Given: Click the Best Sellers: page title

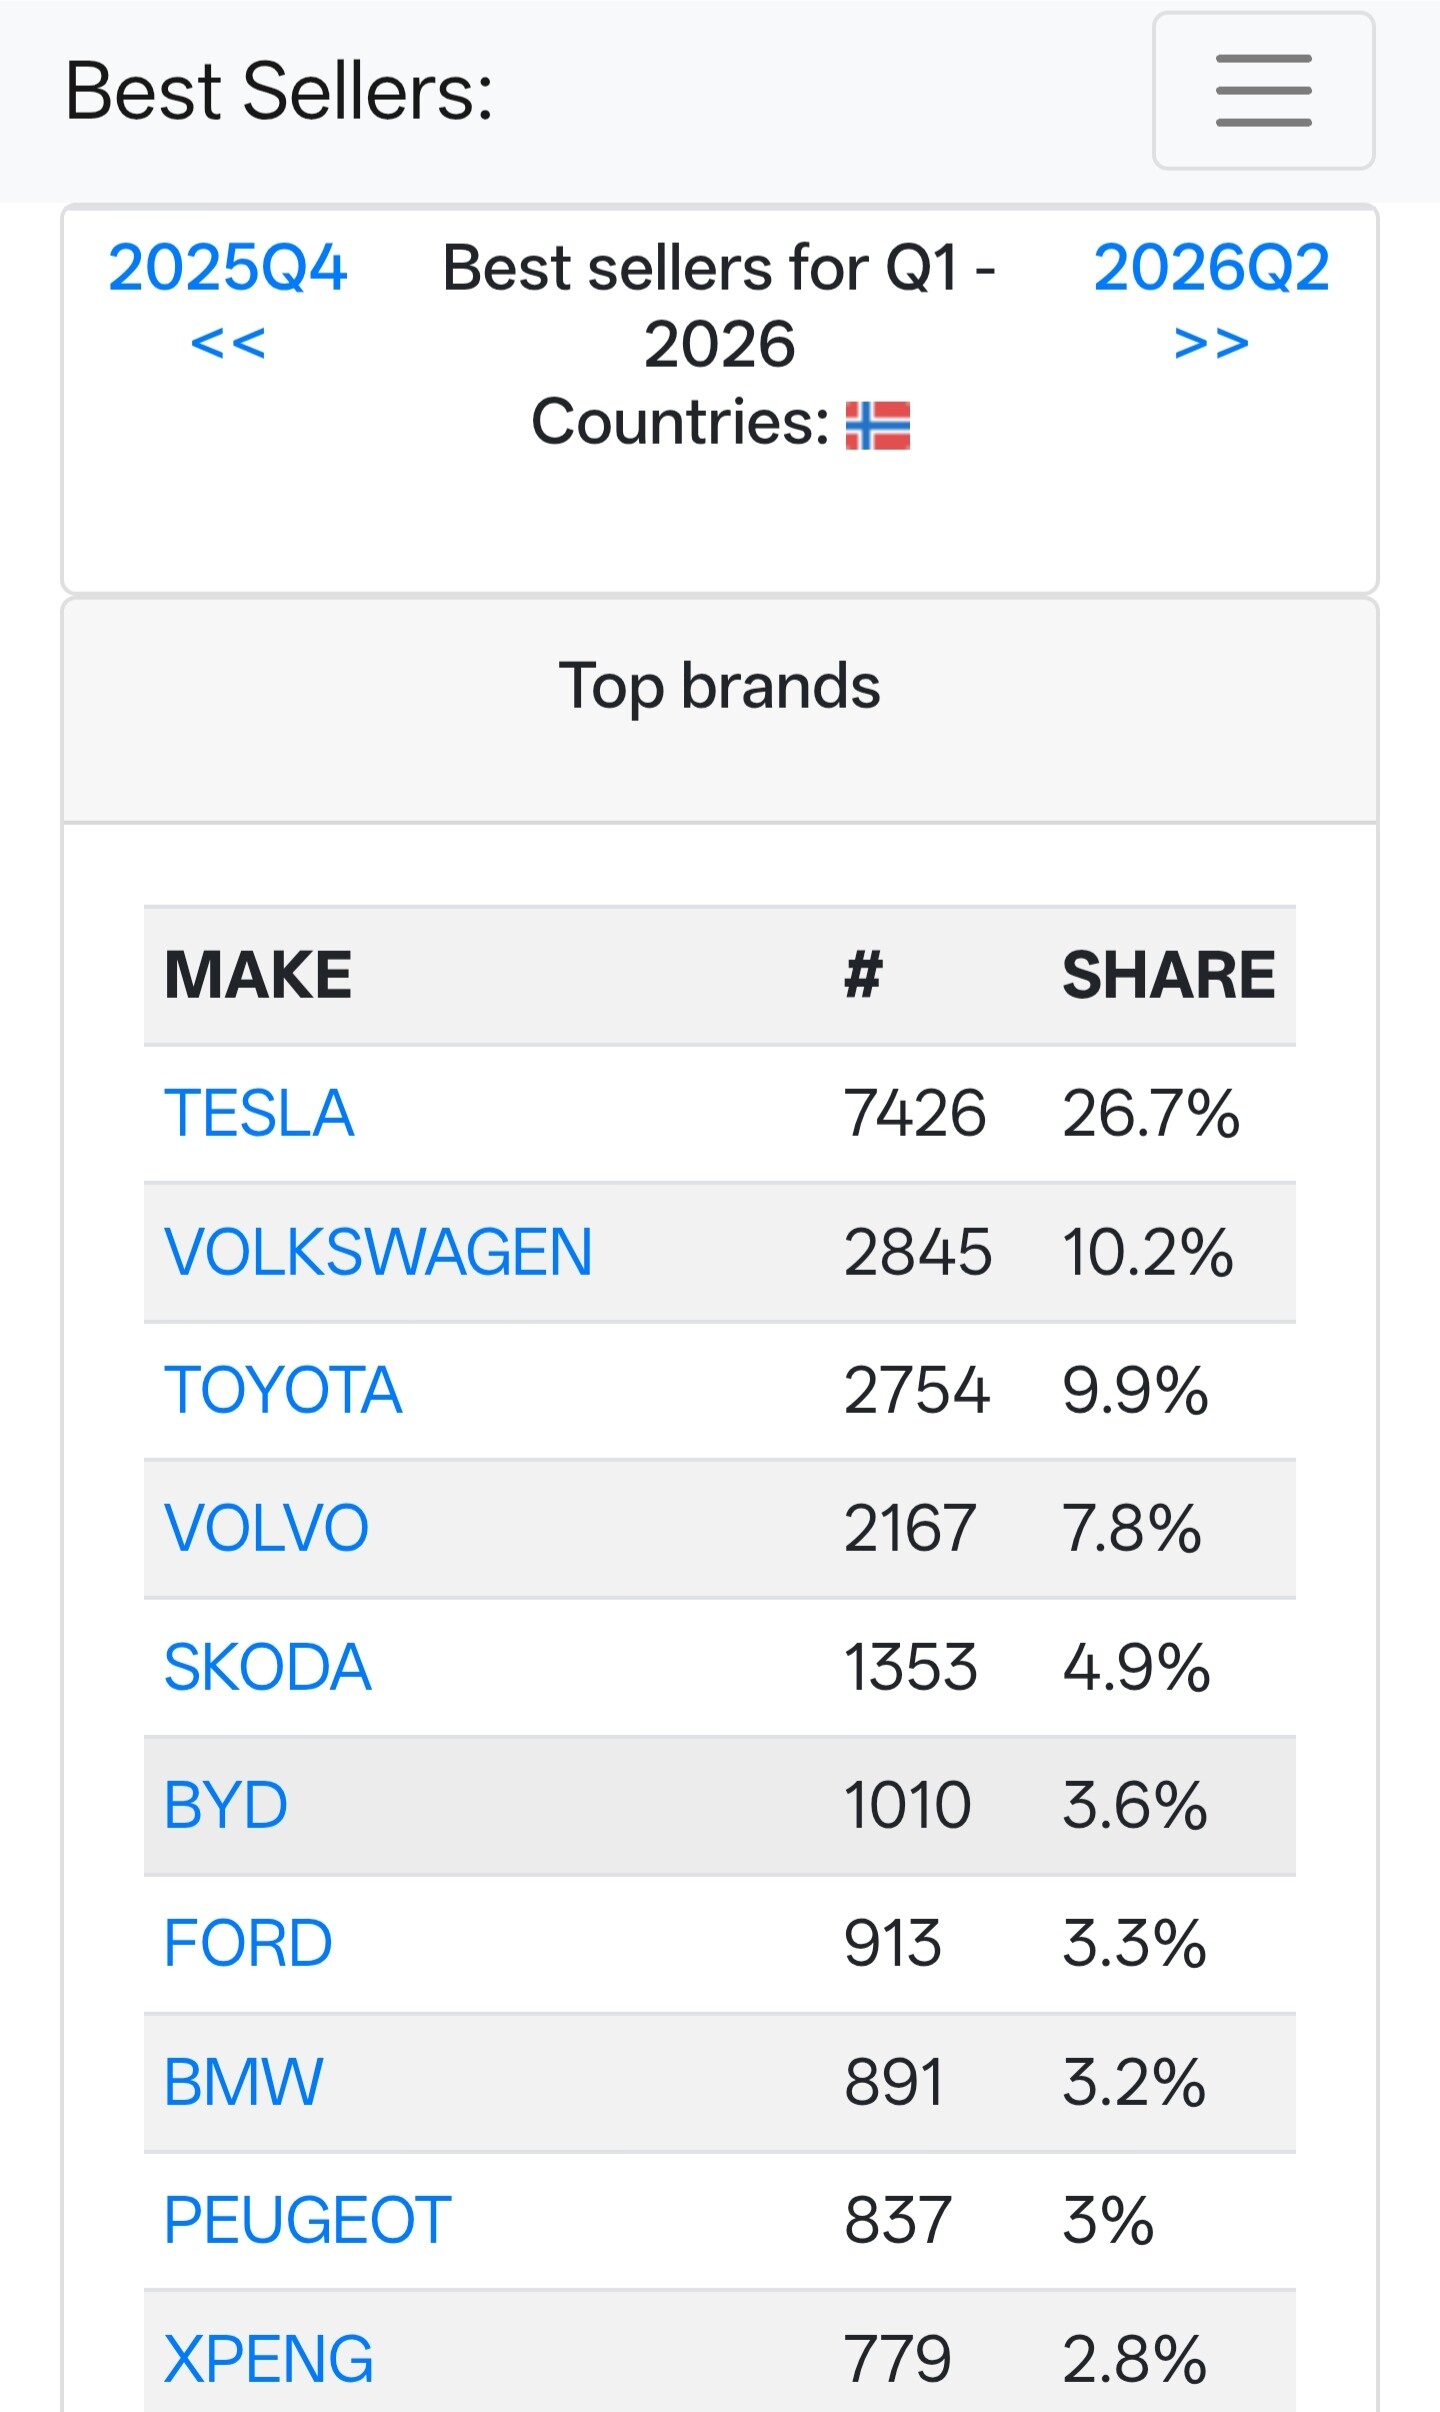Looking at the screenshot, I should coord(279,91).
